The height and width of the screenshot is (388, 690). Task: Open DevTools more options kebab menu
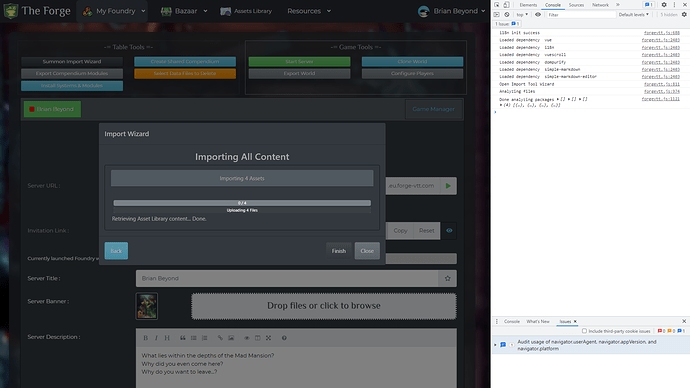(x=674, y=5)
